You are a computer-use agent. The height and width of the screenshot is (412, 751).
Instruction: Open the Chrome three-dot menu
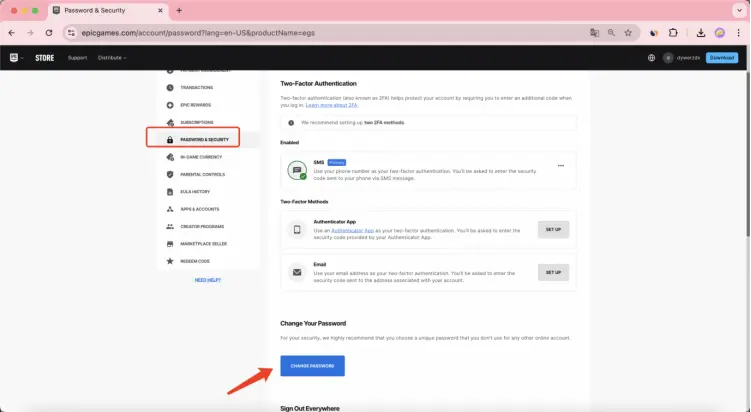[738, 33]
